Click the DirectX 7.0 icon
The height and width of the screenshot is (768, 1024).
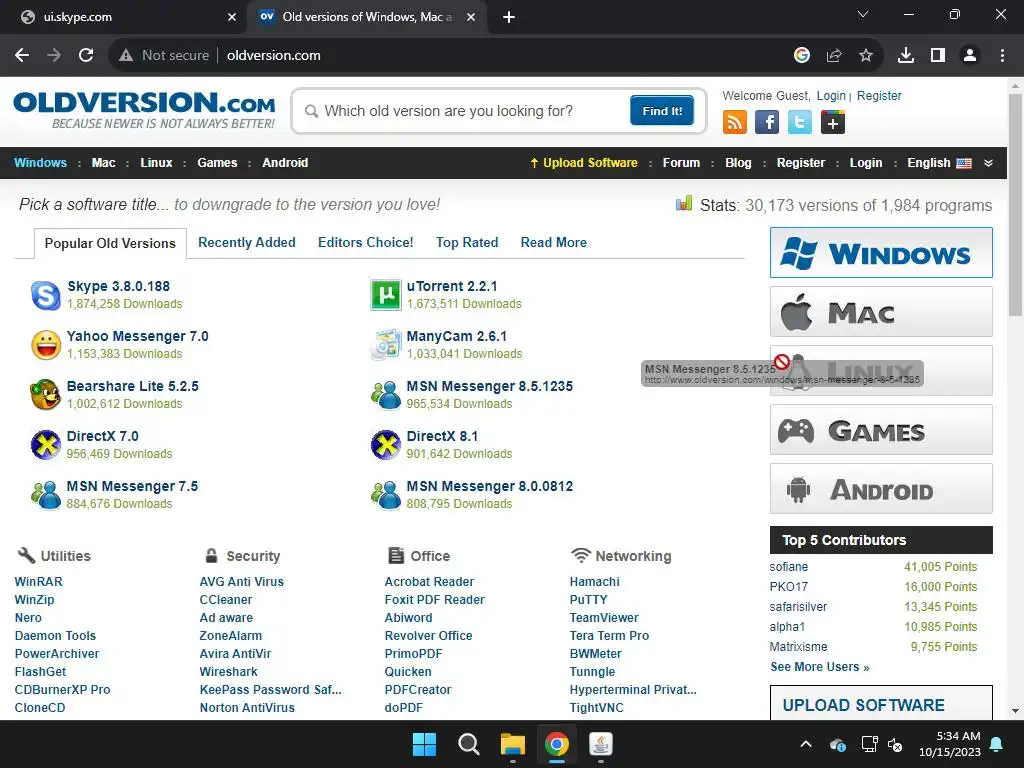click(x=46, y=445)
